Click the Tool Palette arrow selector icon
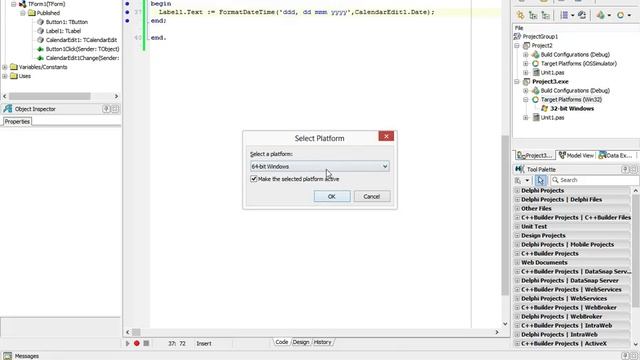The height and width of the screenshot is (360, 640). pos(540,180)
